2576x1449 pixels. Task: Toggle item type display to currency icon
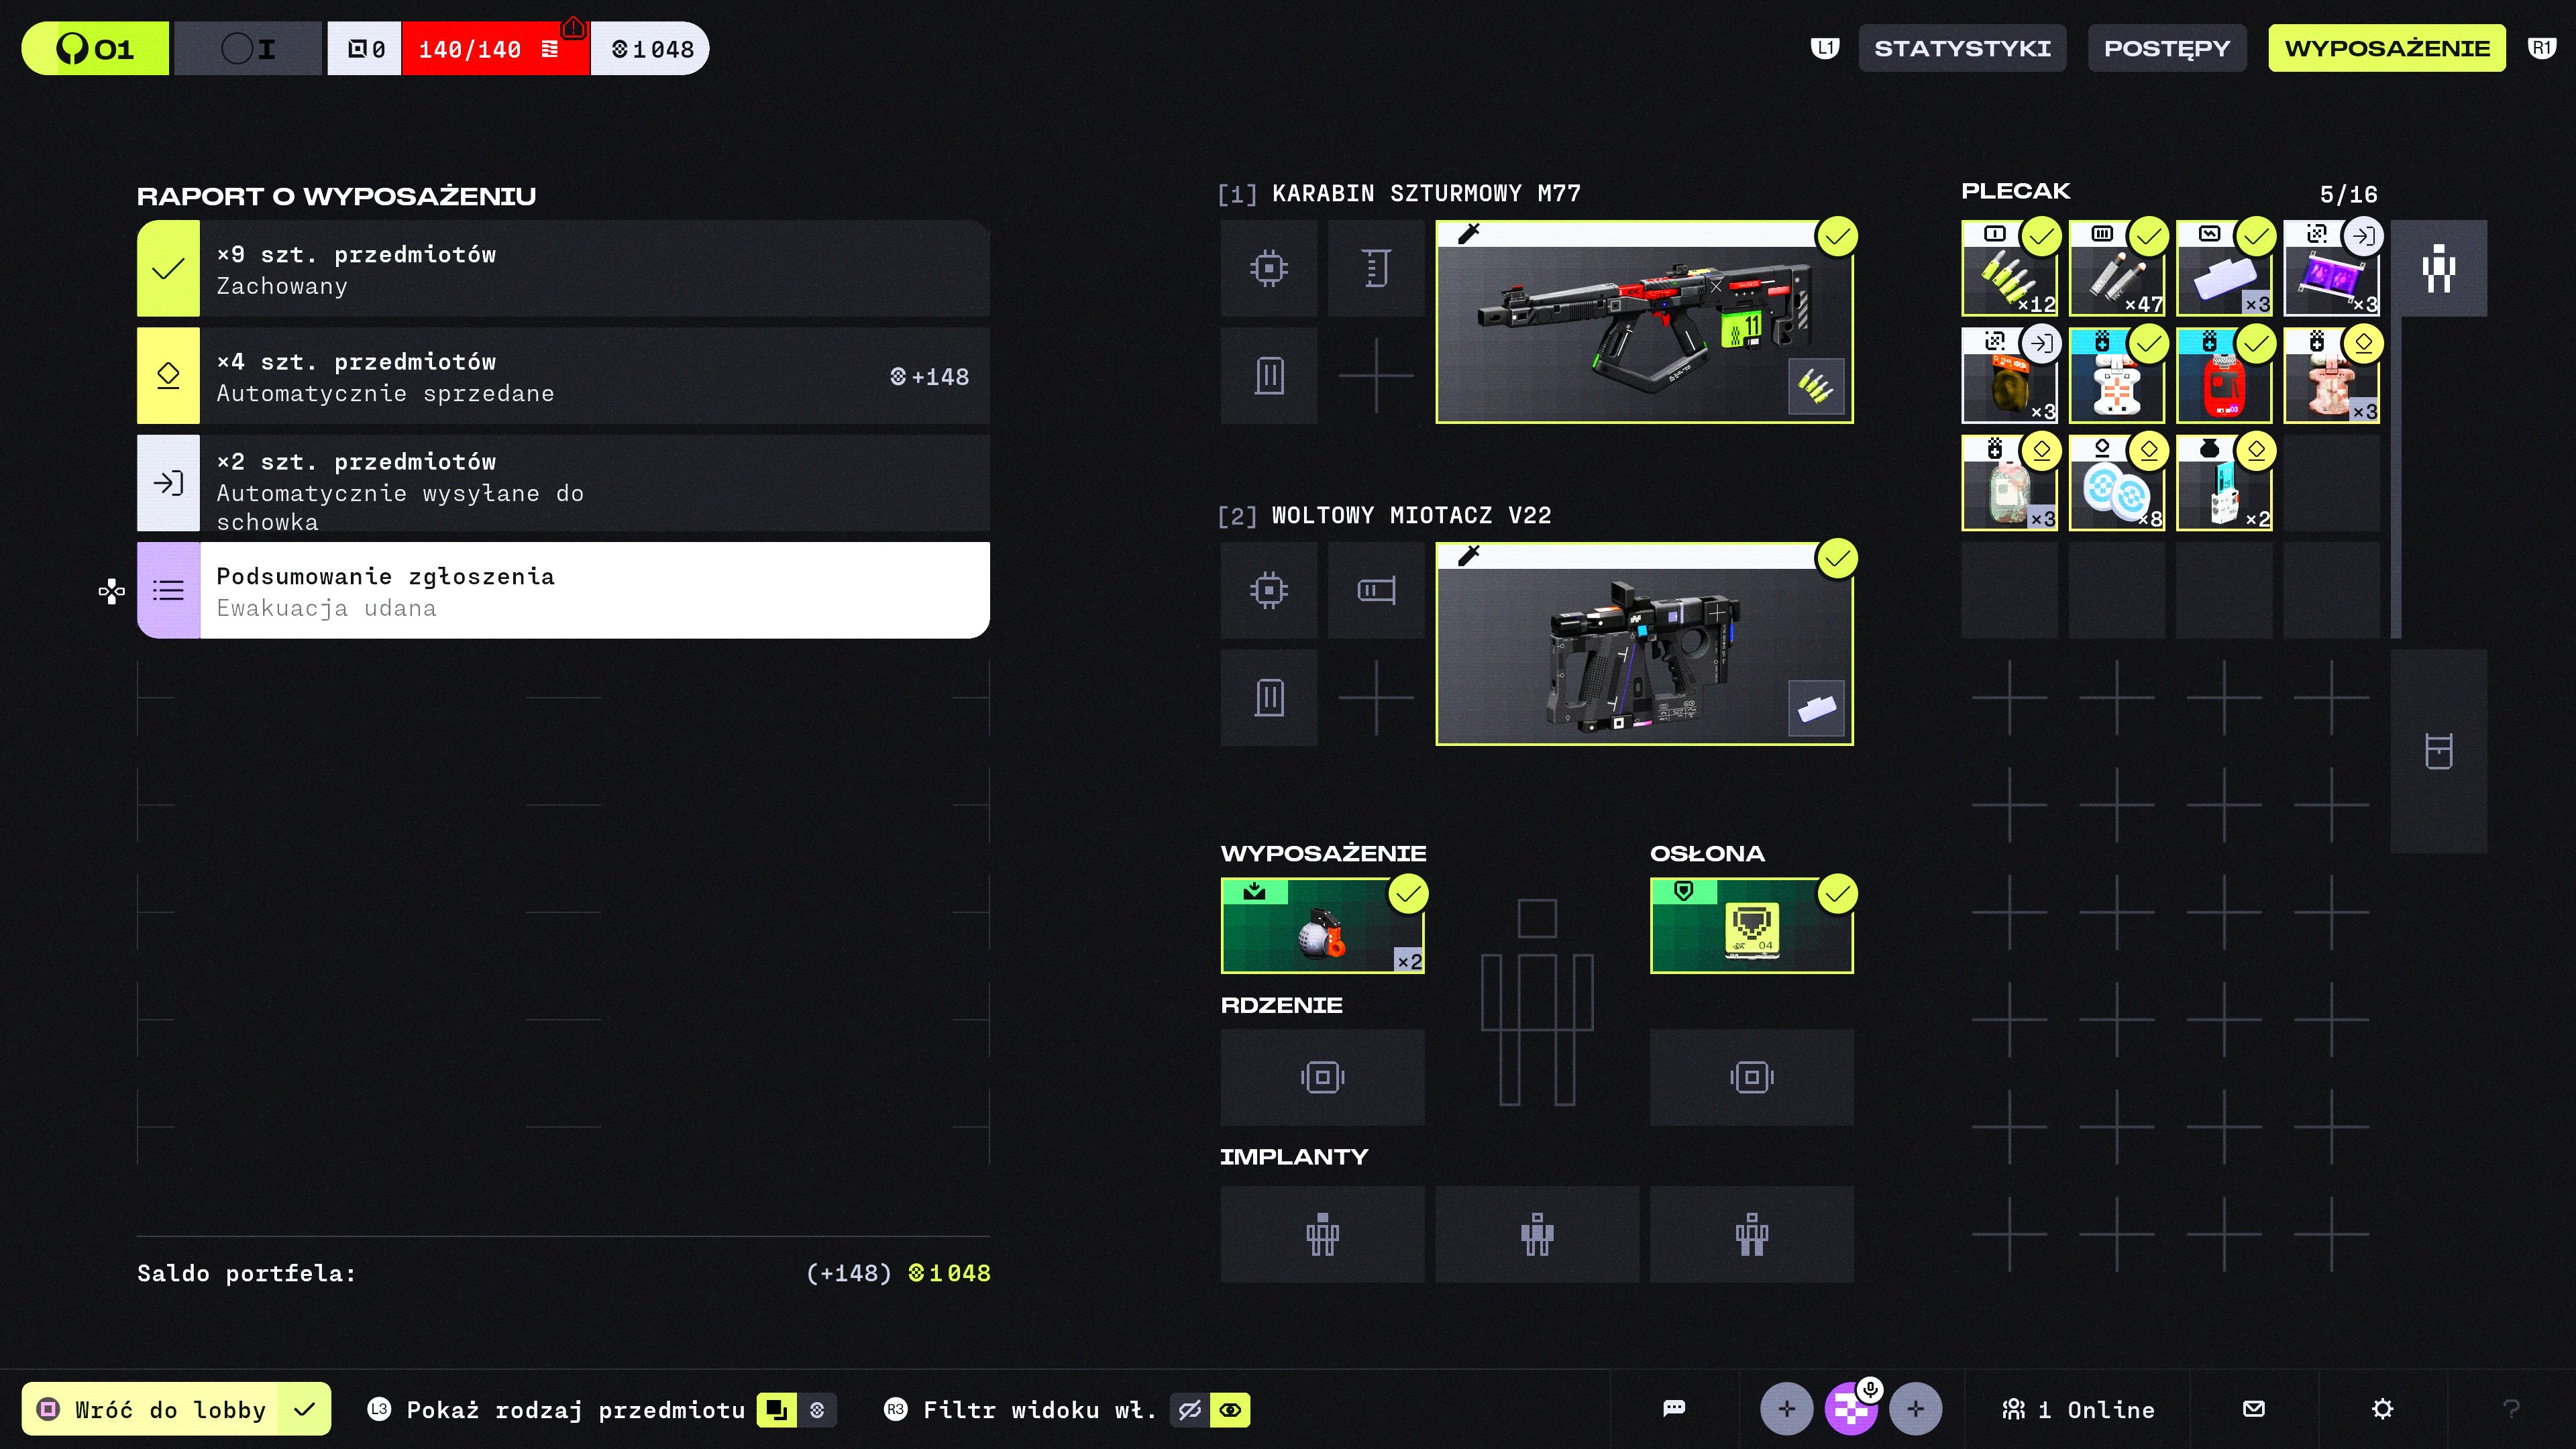coord(817,1410)
